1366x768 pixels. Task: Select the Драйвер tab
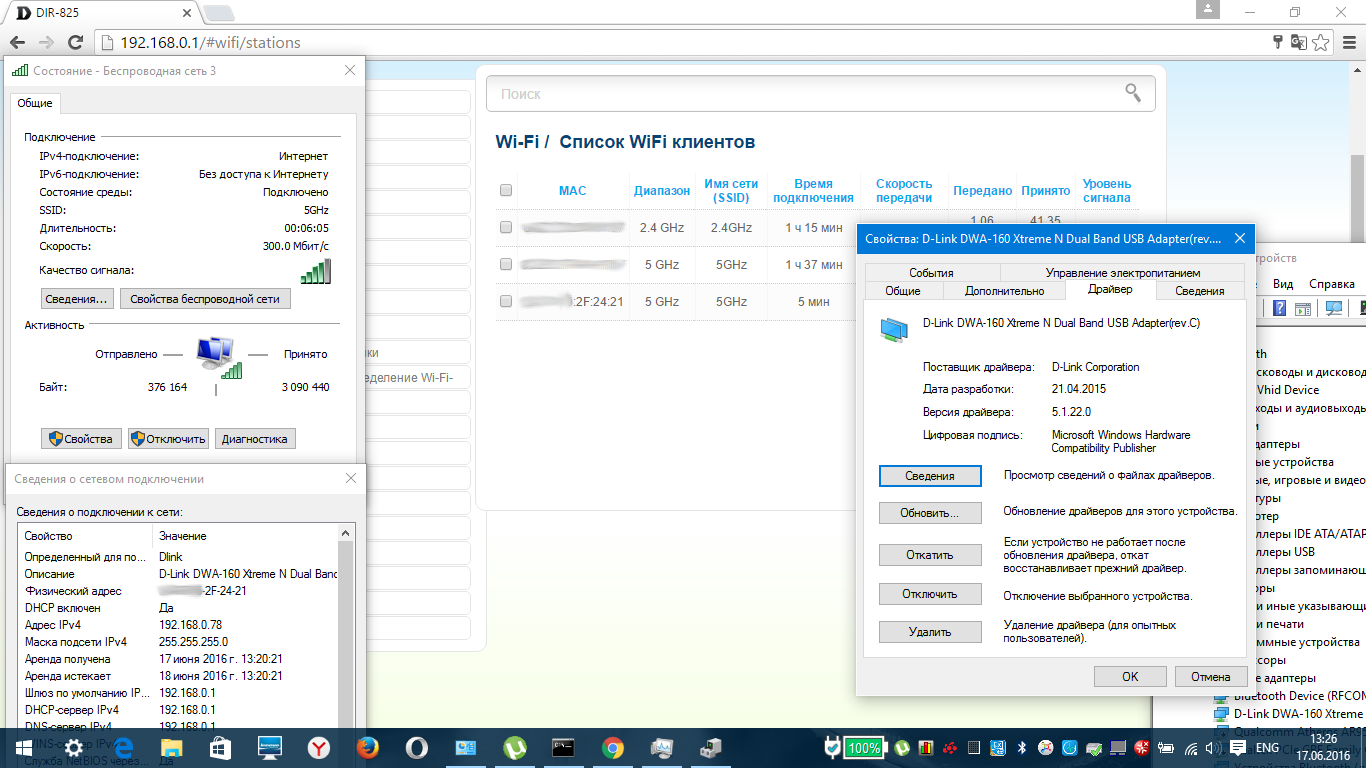click(x=1110, y=289)
